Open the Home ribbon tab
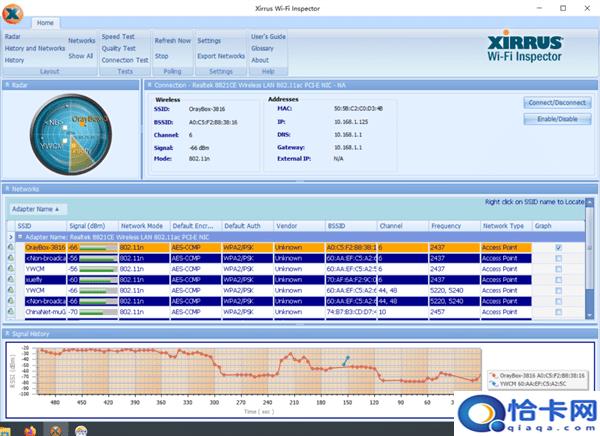Viewport: 600px width, 436px height. pos(46,22)
